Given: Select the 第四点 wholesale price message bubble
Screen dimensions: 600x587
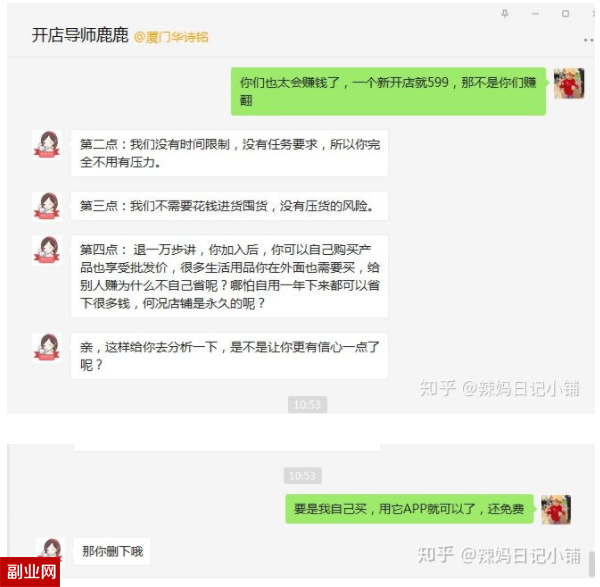Looking at the screenshot, I should (x=229, y=276).
